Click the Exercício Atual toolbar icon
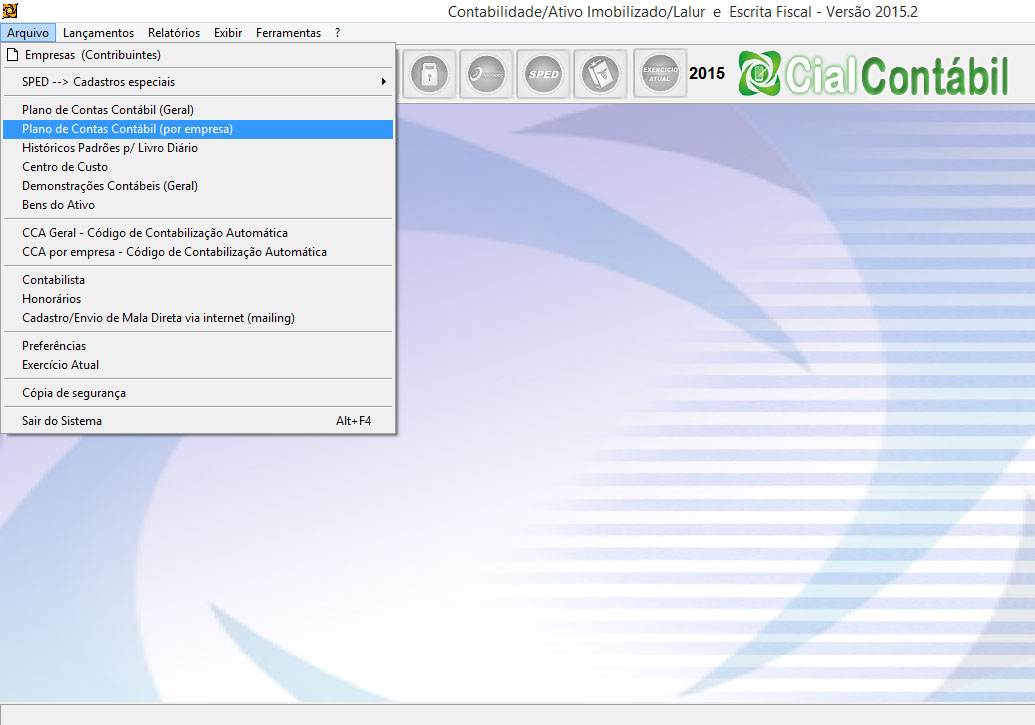This screenshot has height=725, width=1035. [x=660, y=74]
